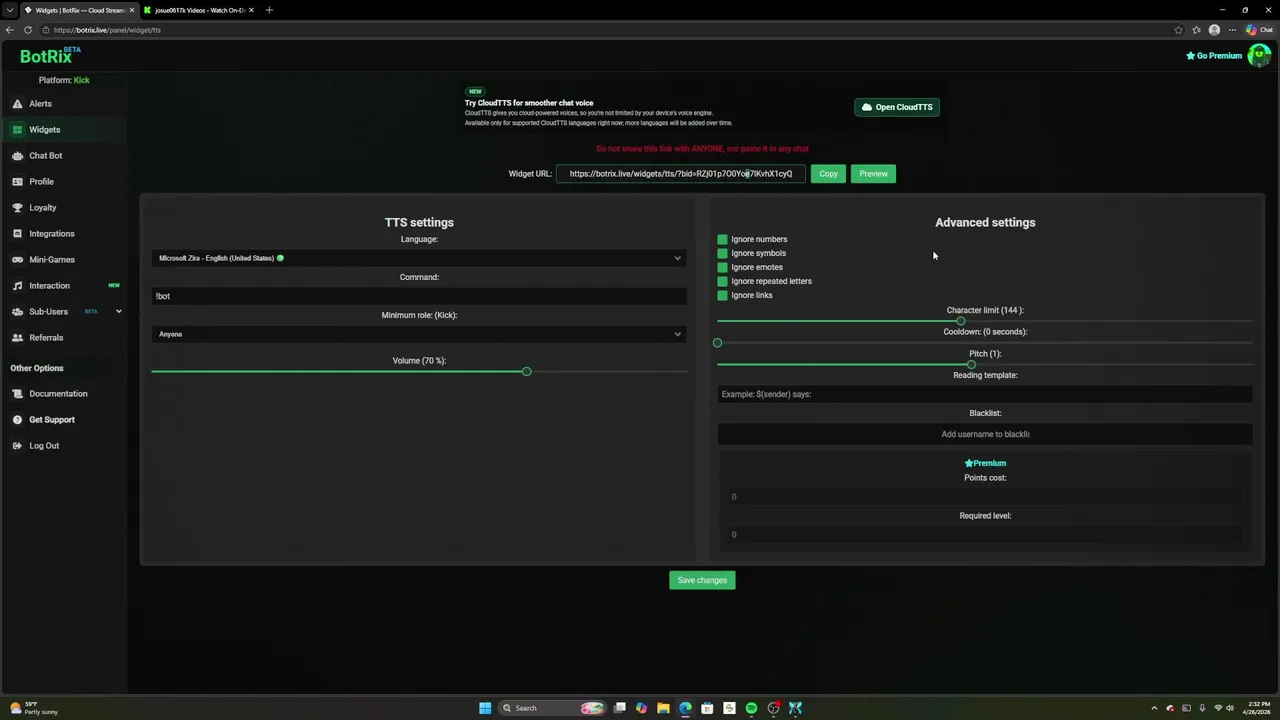Click the Profile icon in the sidebar

(x=17, y=182)
